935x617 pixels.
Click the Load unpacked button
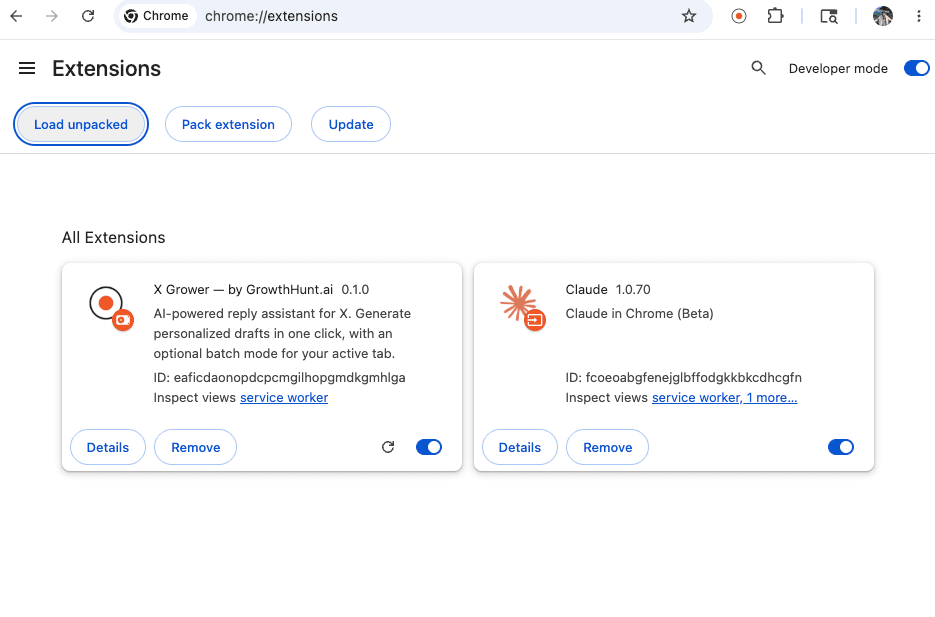tap(81, 124)
